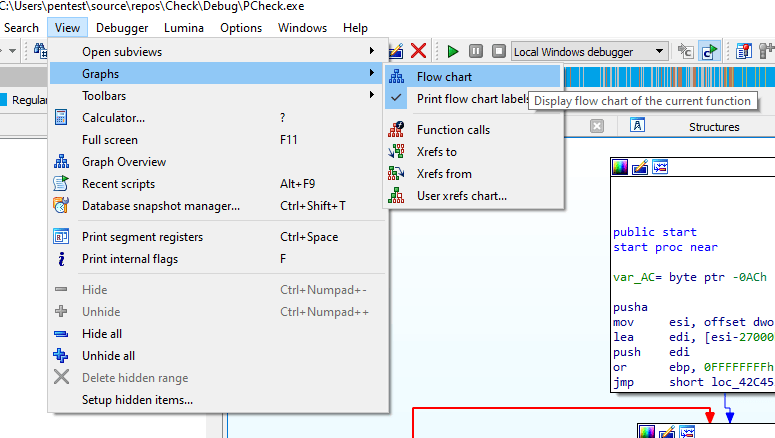Start the debugger with the green play icon
The image size is (775, 438).
[453, 51]
